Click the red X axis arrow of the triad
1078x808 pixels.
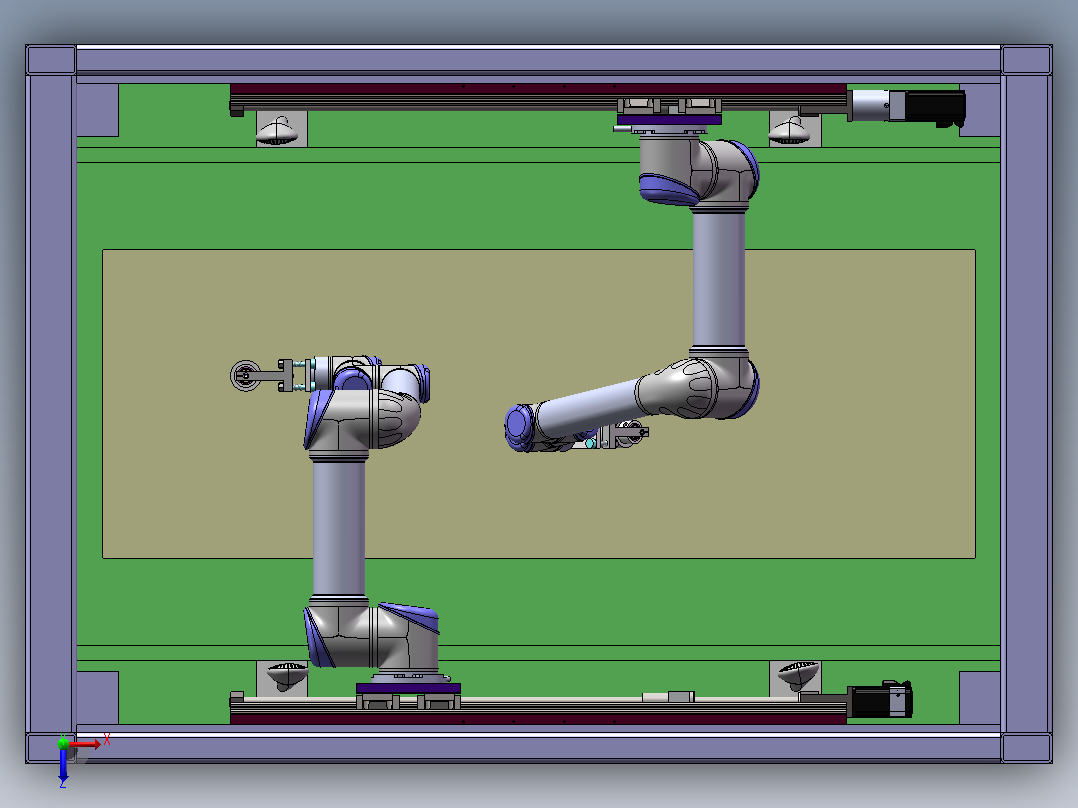pyautogui.click(x=85, y=744)
